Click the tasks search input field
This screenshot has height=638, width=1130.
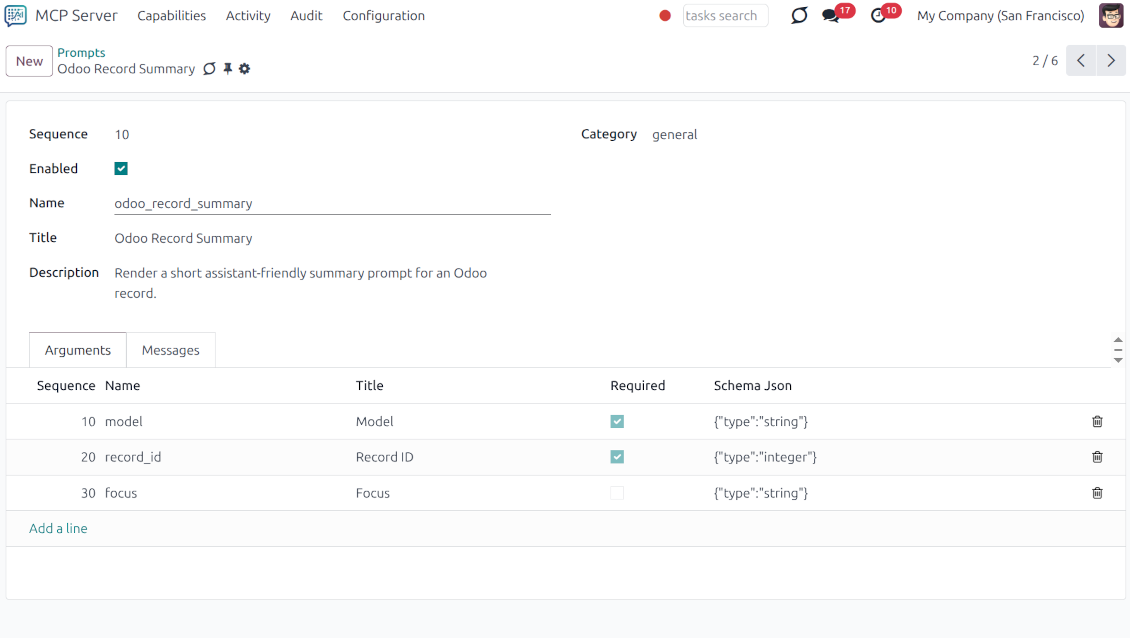725,15
